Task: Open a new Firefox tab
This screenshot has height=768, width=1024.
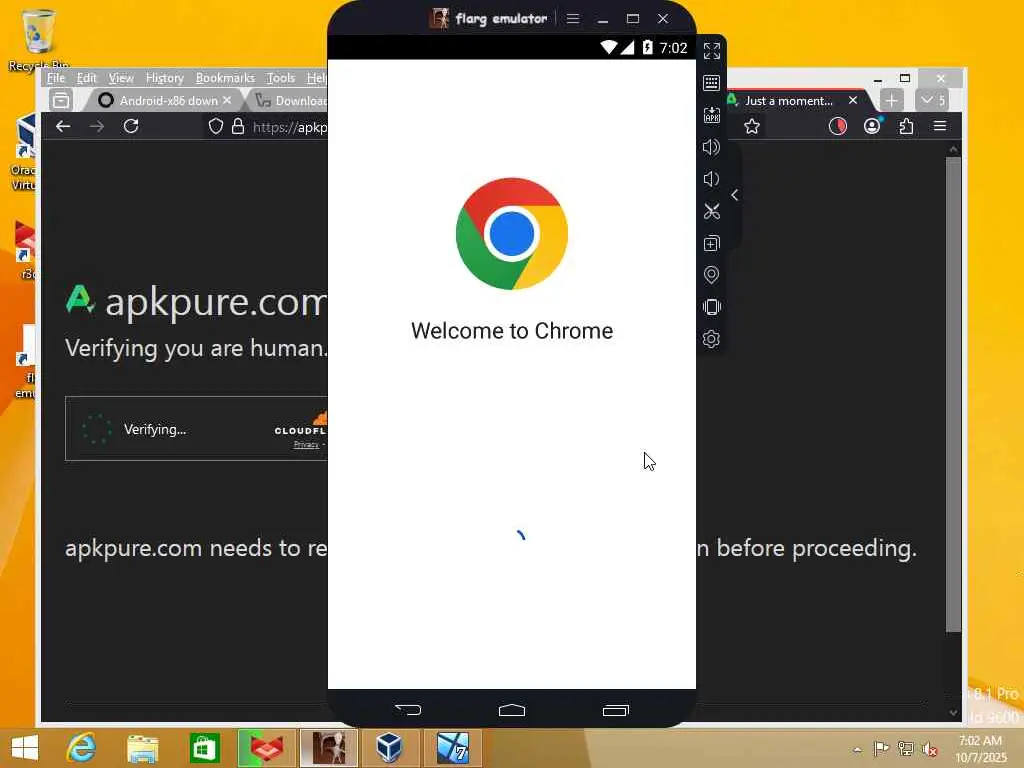Action: [891, 101]
